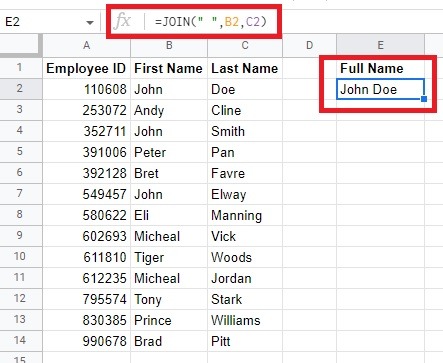Click cell with ID 392128
443x363 pixels.
pos(87,173)
